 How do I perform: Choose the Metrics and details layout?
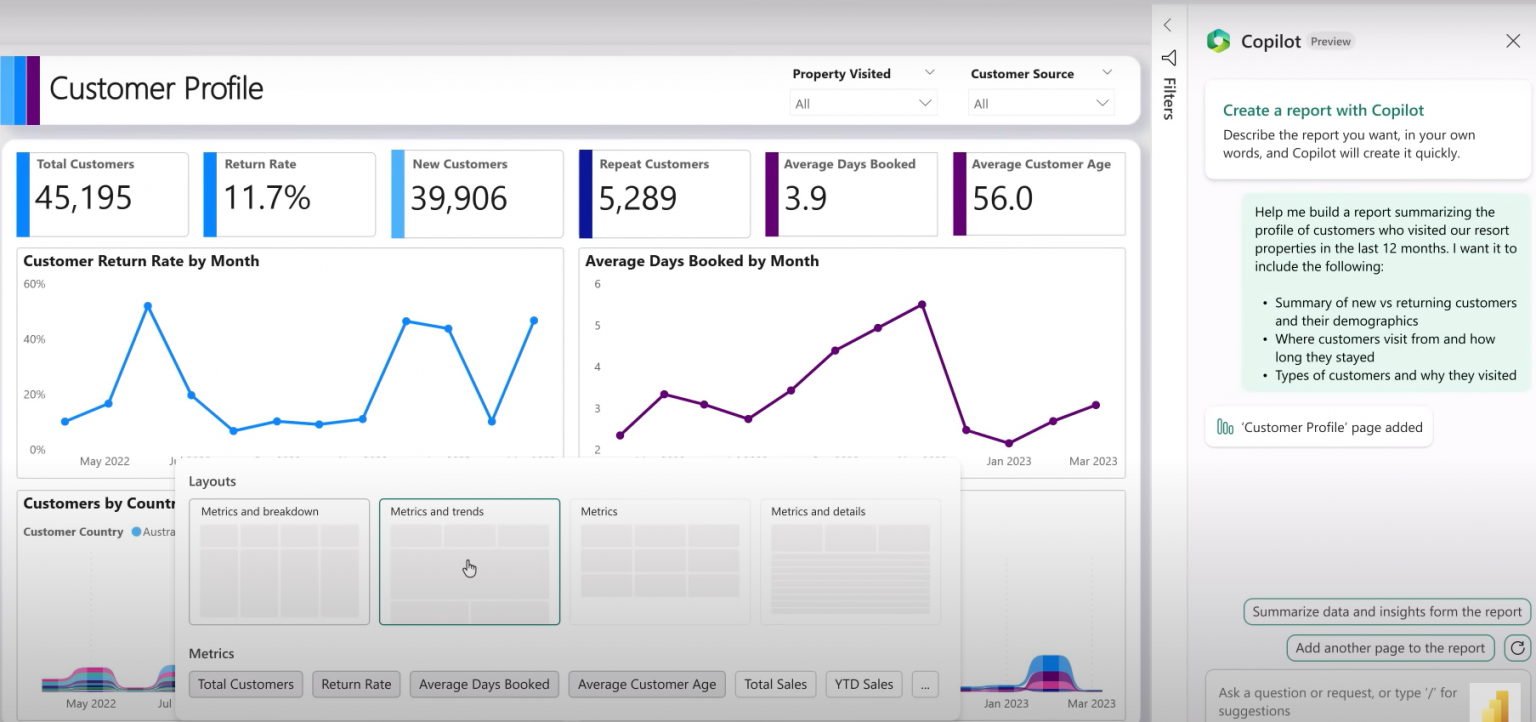tap(849, 561)
